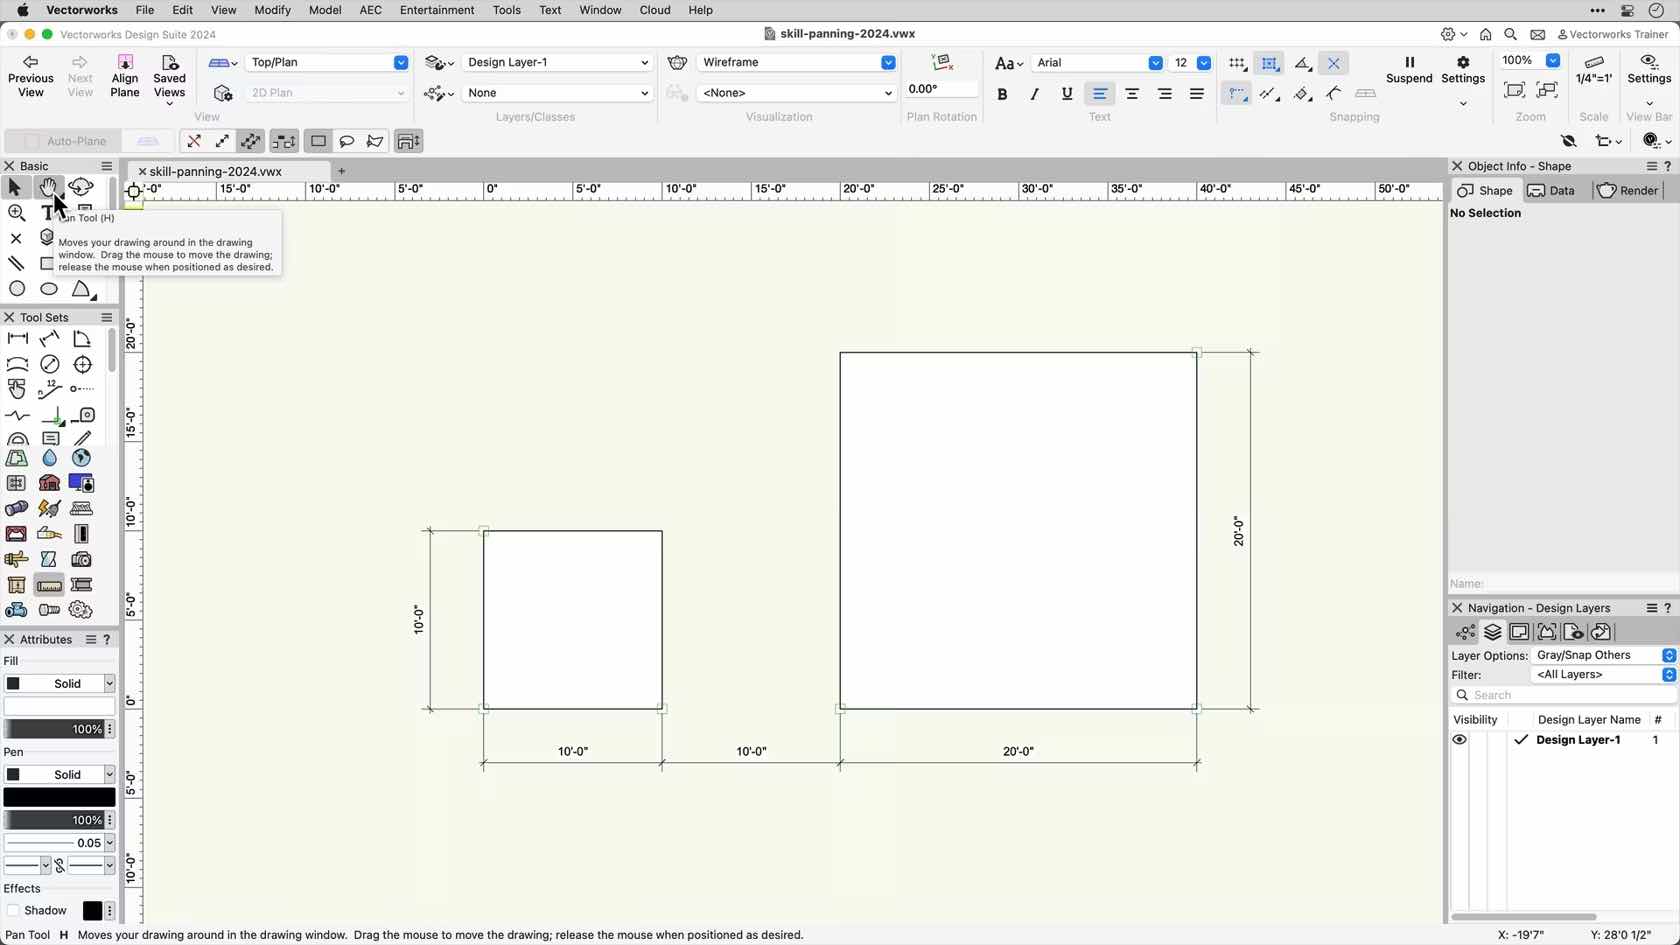Click the Plan Rotation 0.00° field
The width and height of the screenshot is (1680, 945).
point(941,90)
